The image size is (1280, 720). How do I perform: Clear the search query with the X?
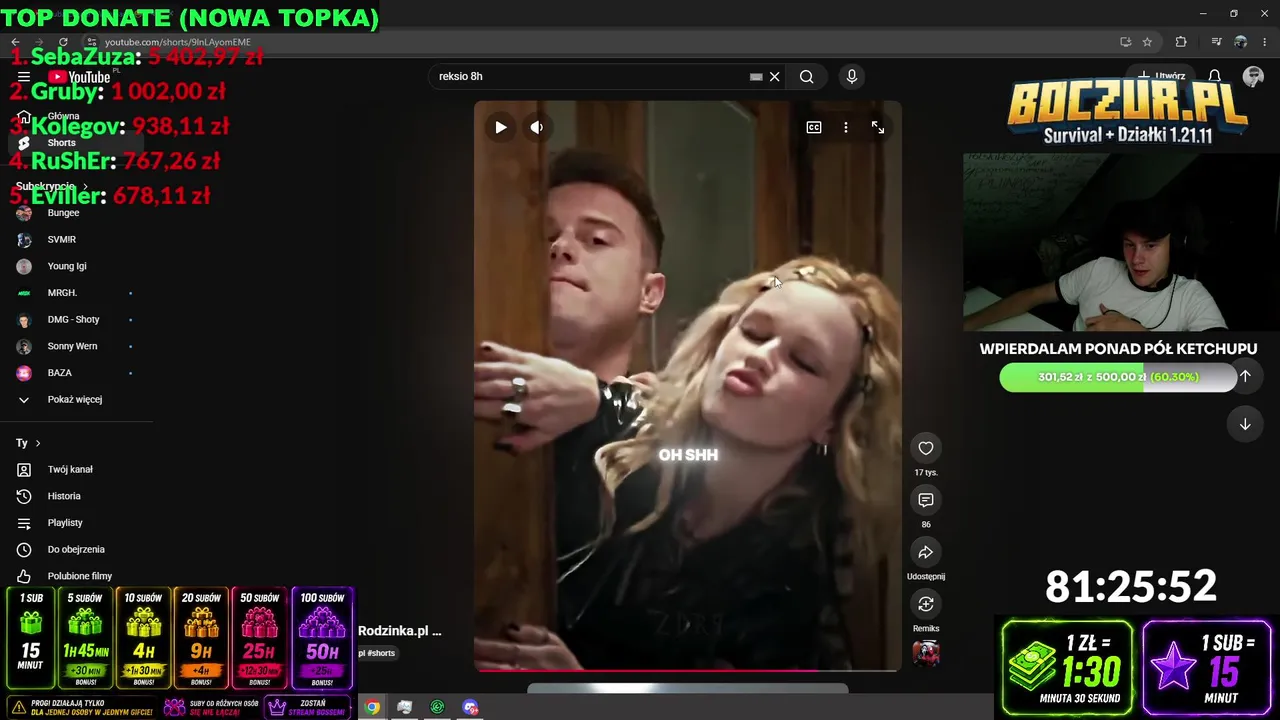pyautogui.click(x=774, y=77)
